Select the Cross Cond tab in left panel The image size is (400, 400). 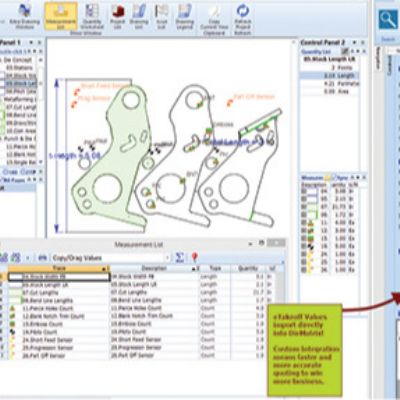[18, 172]
